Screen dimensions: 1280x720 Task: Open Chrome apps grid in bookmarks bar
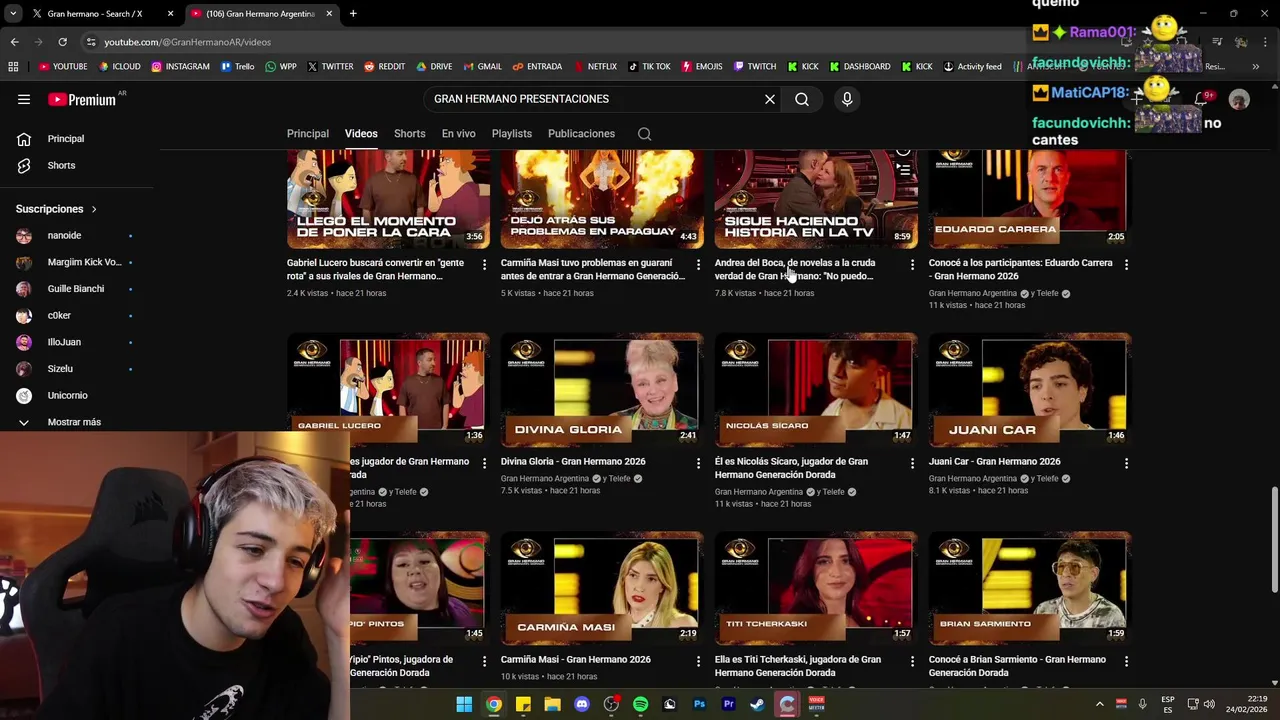tap(13, 67)
